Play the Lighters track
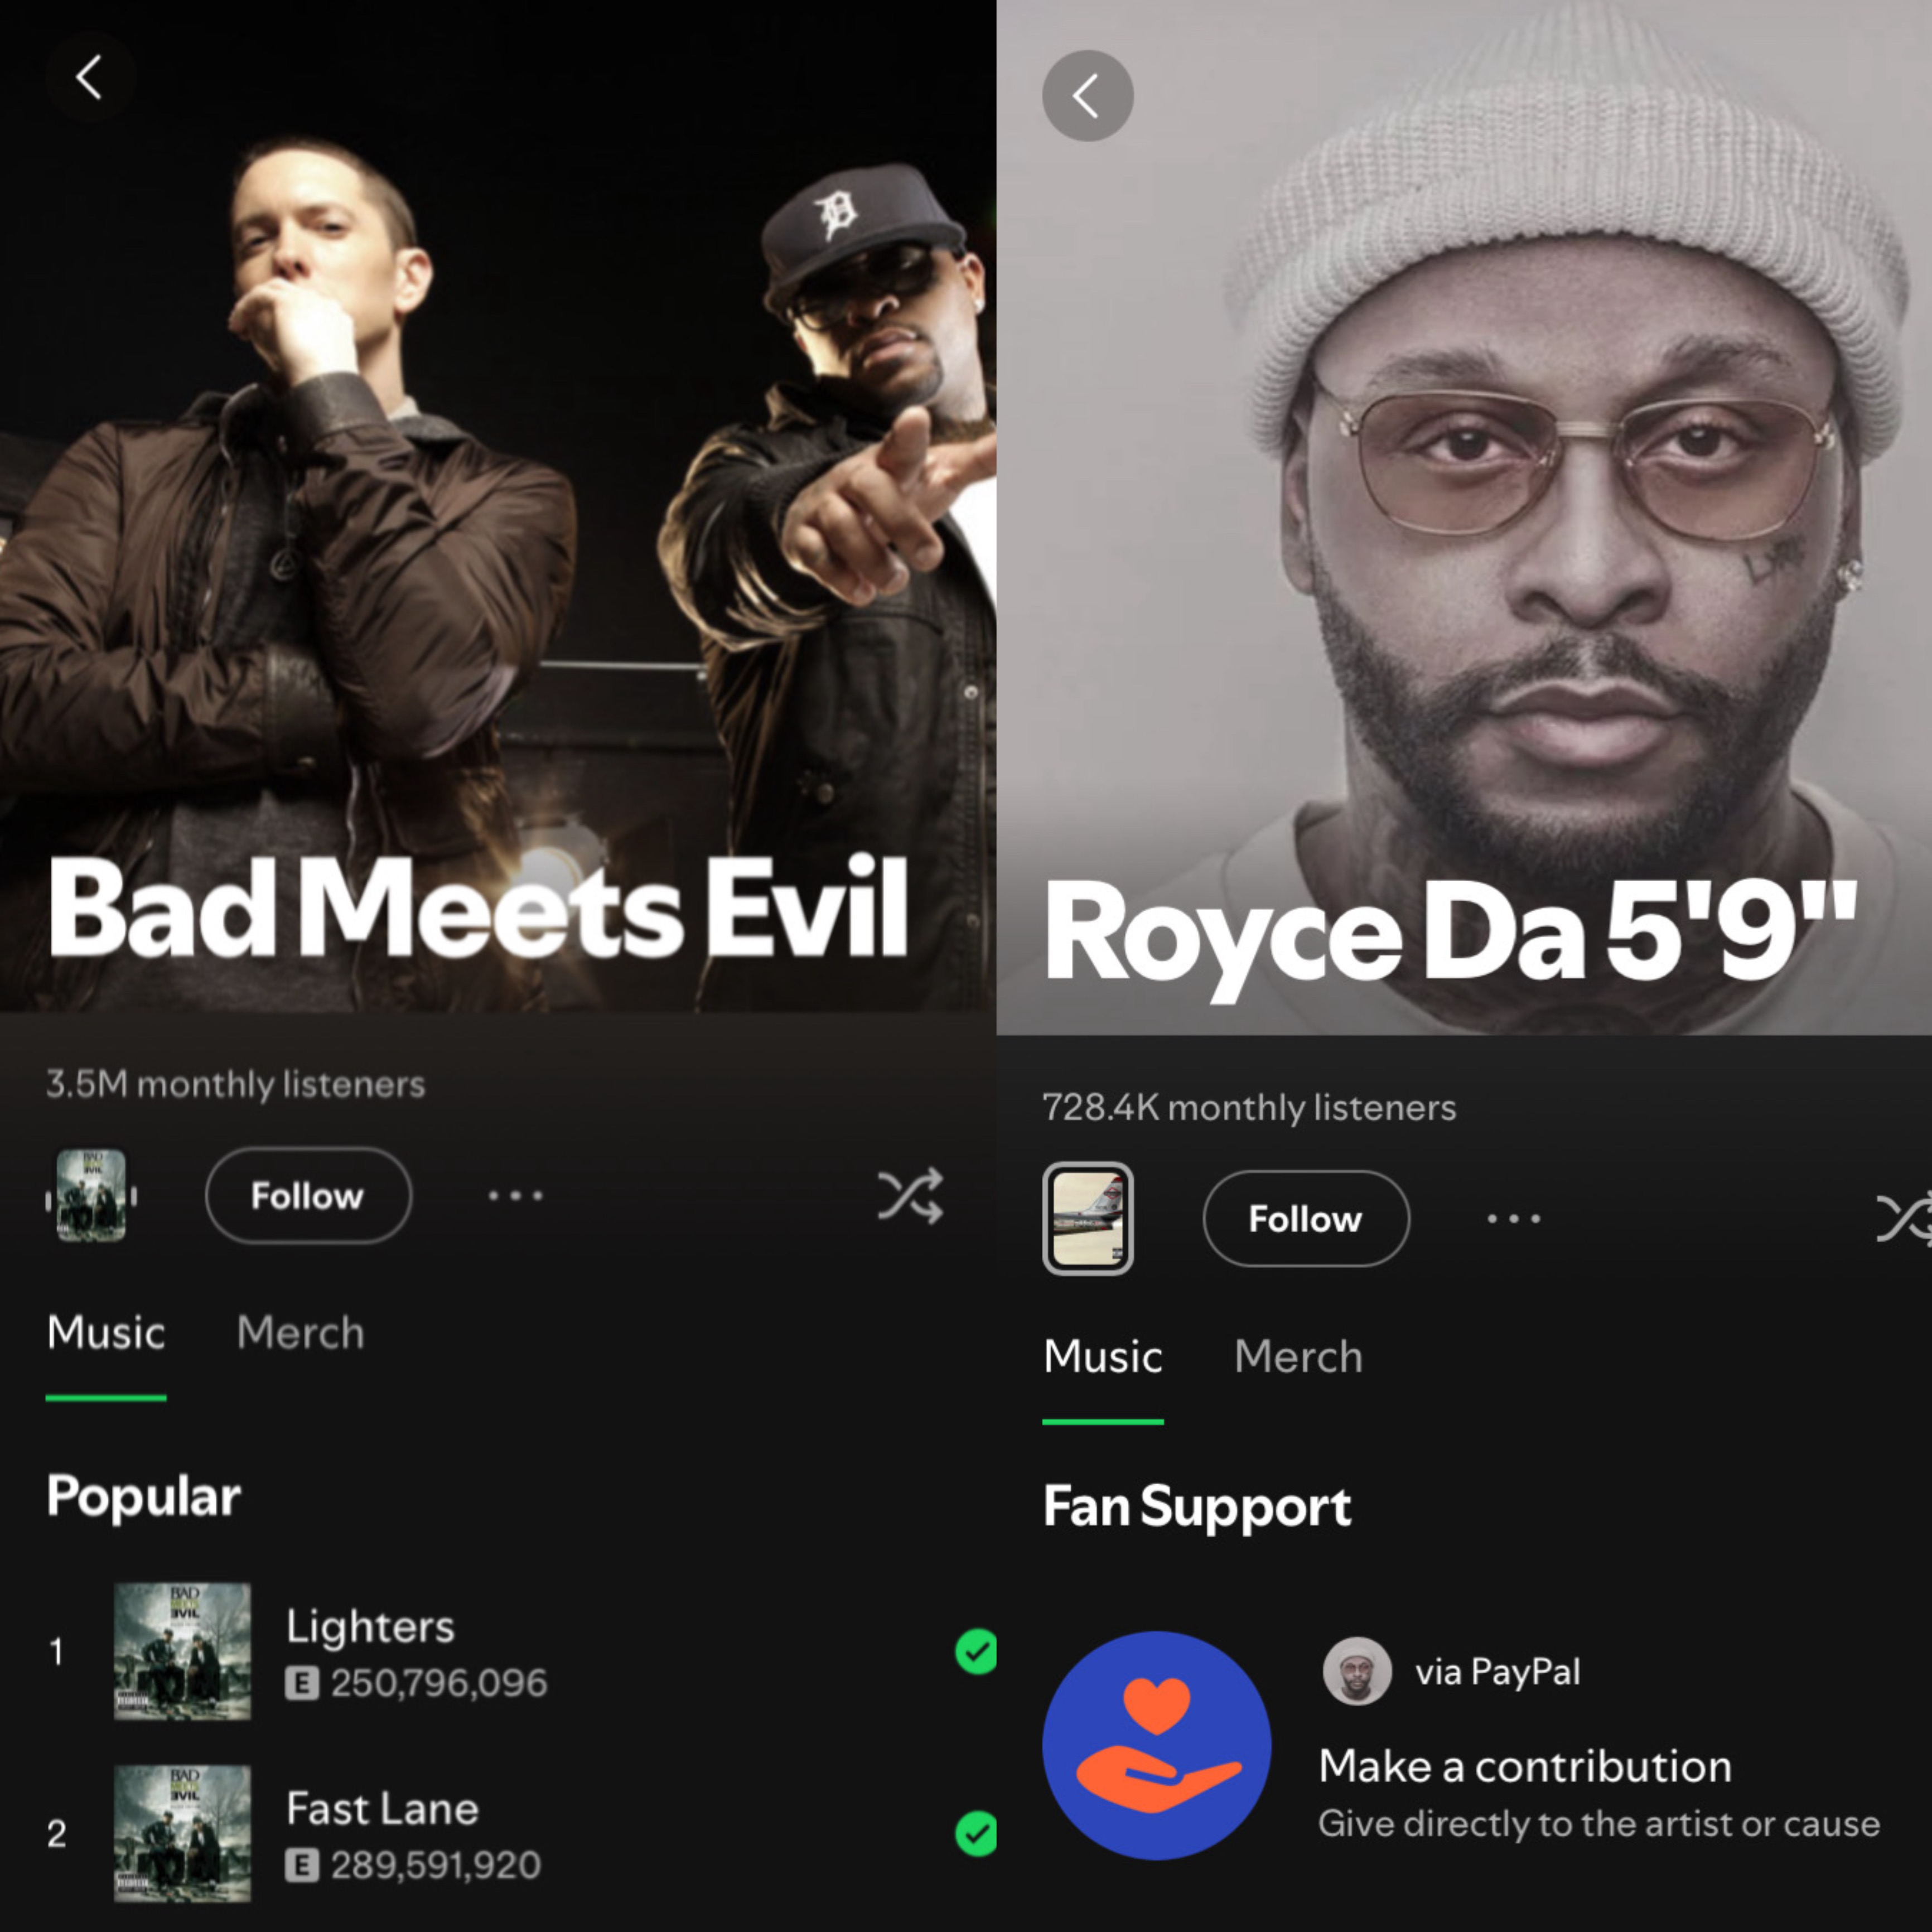 tap(500, 1651)
